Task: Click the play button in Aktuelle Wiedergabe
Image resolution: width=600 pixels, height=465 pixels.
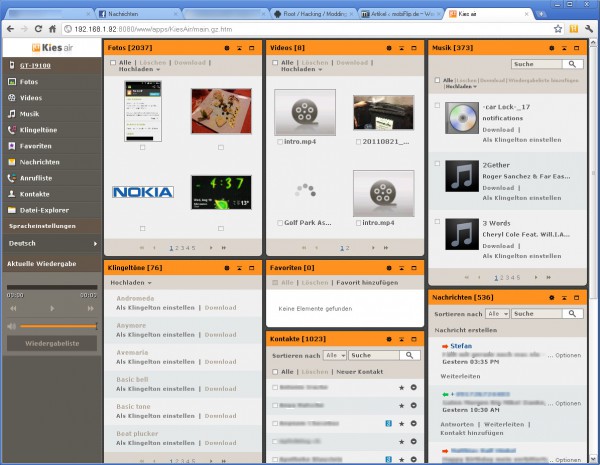Action: 52,308
